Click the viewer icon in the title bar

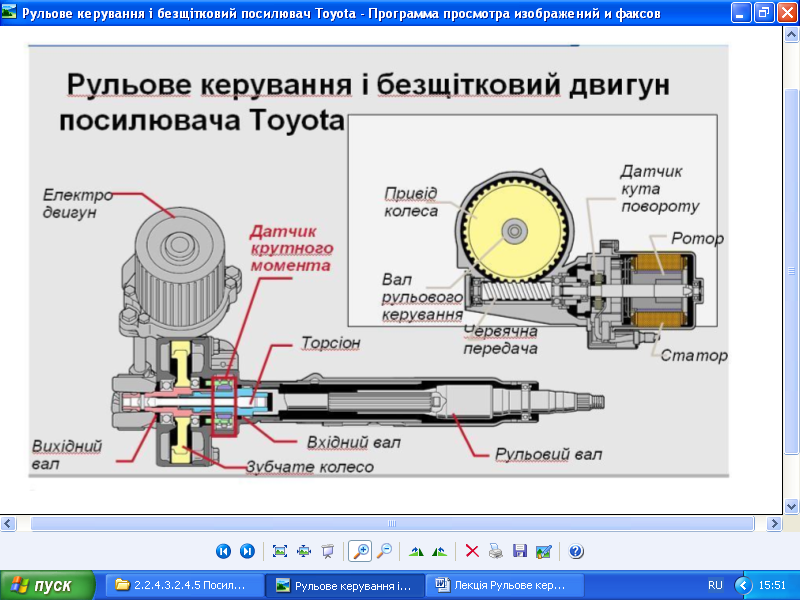[x=9, y=12]
